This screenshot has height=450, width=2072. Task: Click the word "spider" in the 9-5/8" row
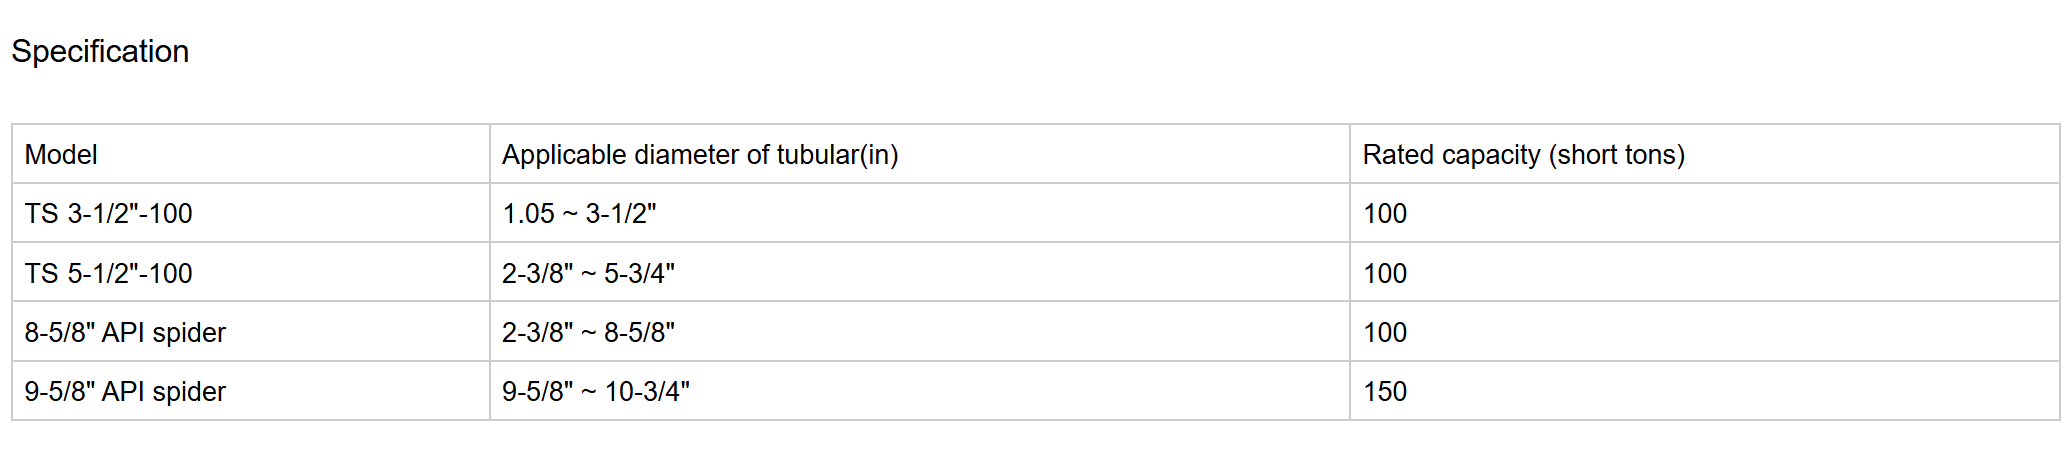(189, 392)
